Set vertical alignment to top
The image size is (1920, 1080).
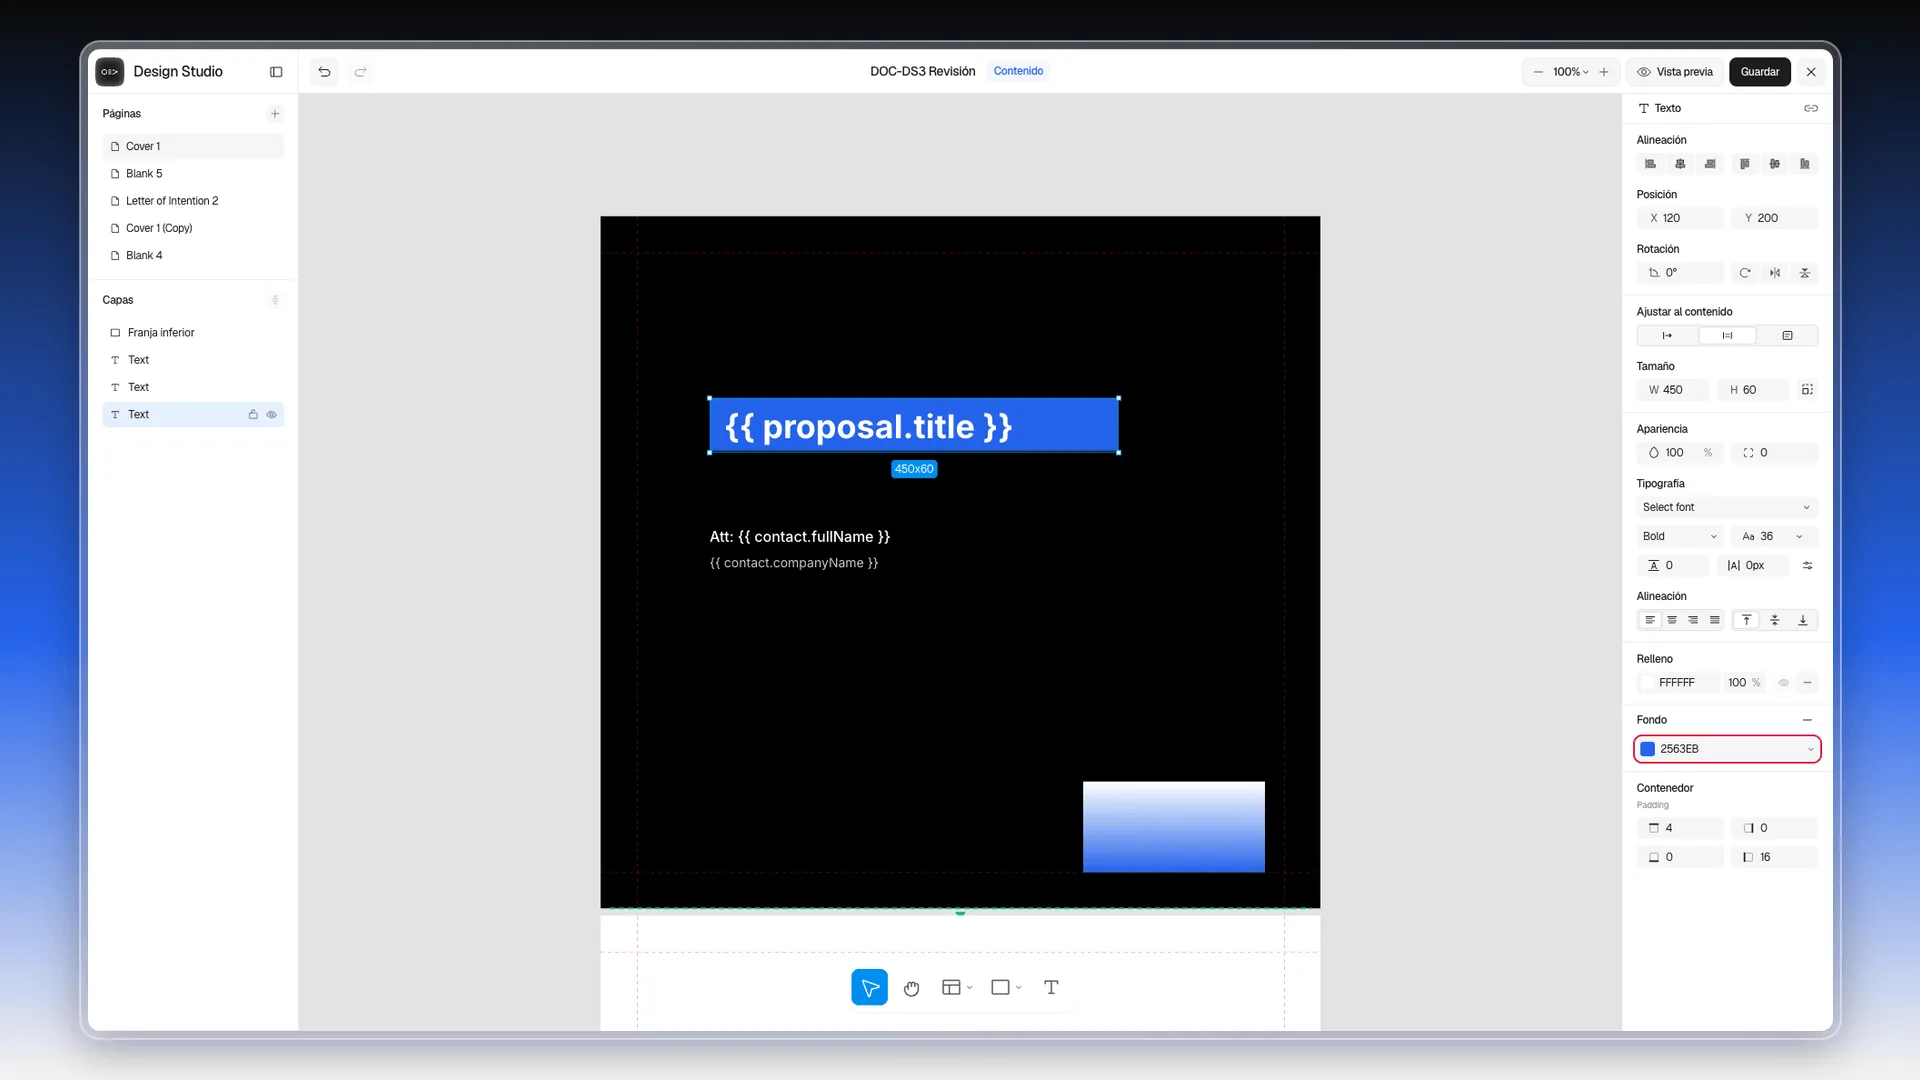(1747, 620)
